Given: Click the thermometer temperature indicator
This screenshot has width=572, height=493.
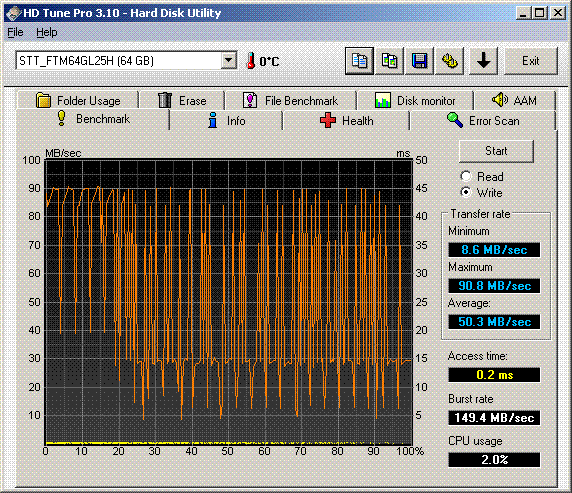Looking at the screenshot, I should (251, 61).
